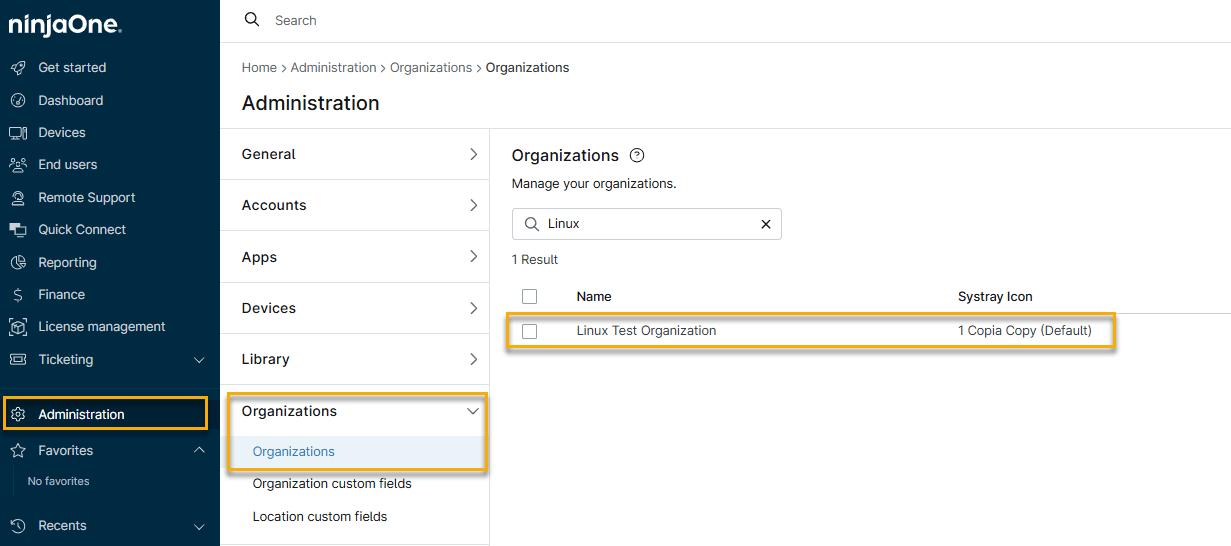Toggle the select-all checkbox in header
Screen dimensions: 1231x546
click(530, 297)
